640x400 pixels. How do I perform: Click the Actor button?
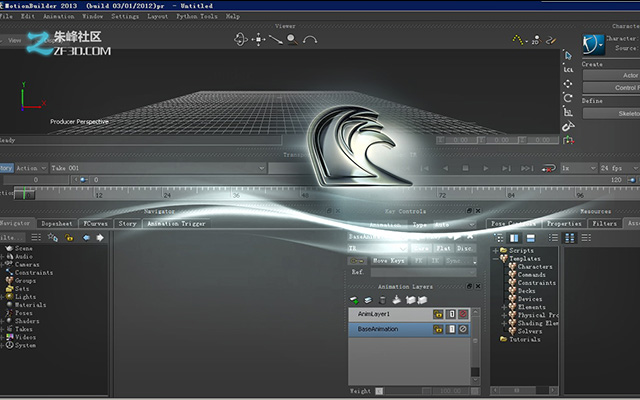tap(611, 75)
